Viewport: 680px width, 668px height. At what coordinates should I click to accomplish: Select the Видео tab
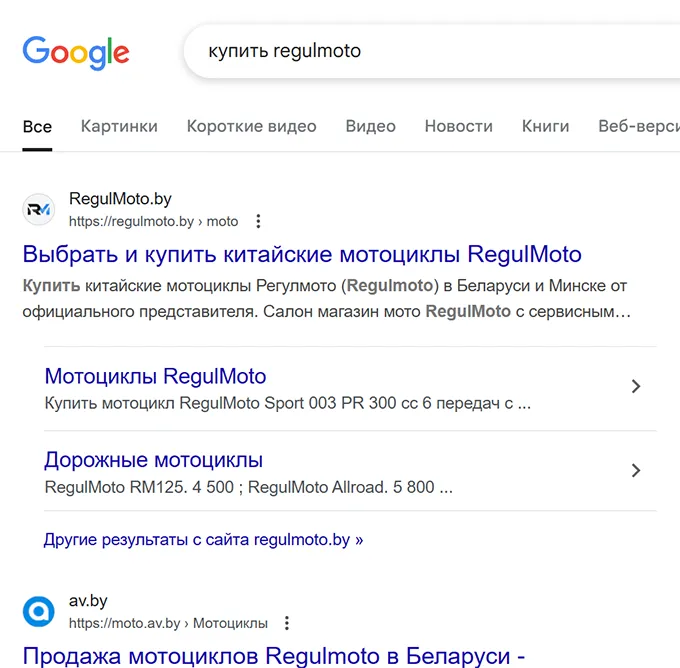(x=370, y=126)
